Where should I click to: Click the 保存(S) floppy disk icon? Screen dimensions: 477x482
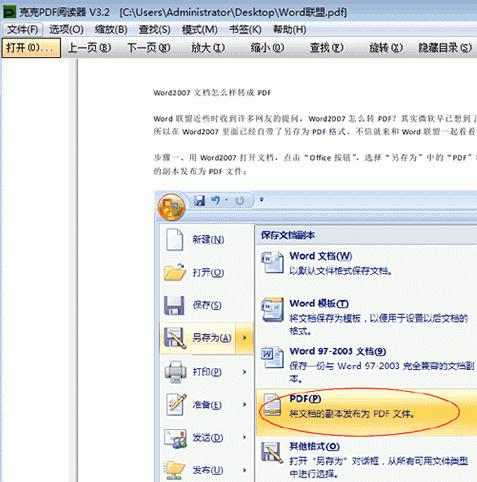click(x=174, y=305)
